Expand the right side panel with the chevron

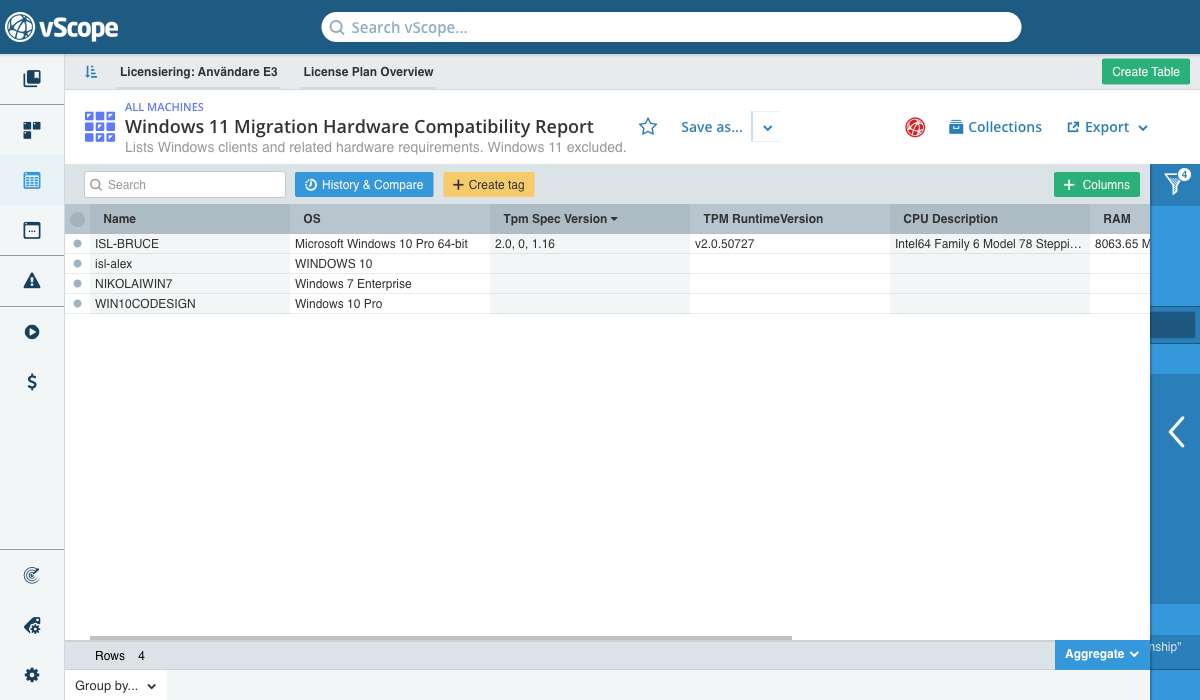[x=1176, y=432]
